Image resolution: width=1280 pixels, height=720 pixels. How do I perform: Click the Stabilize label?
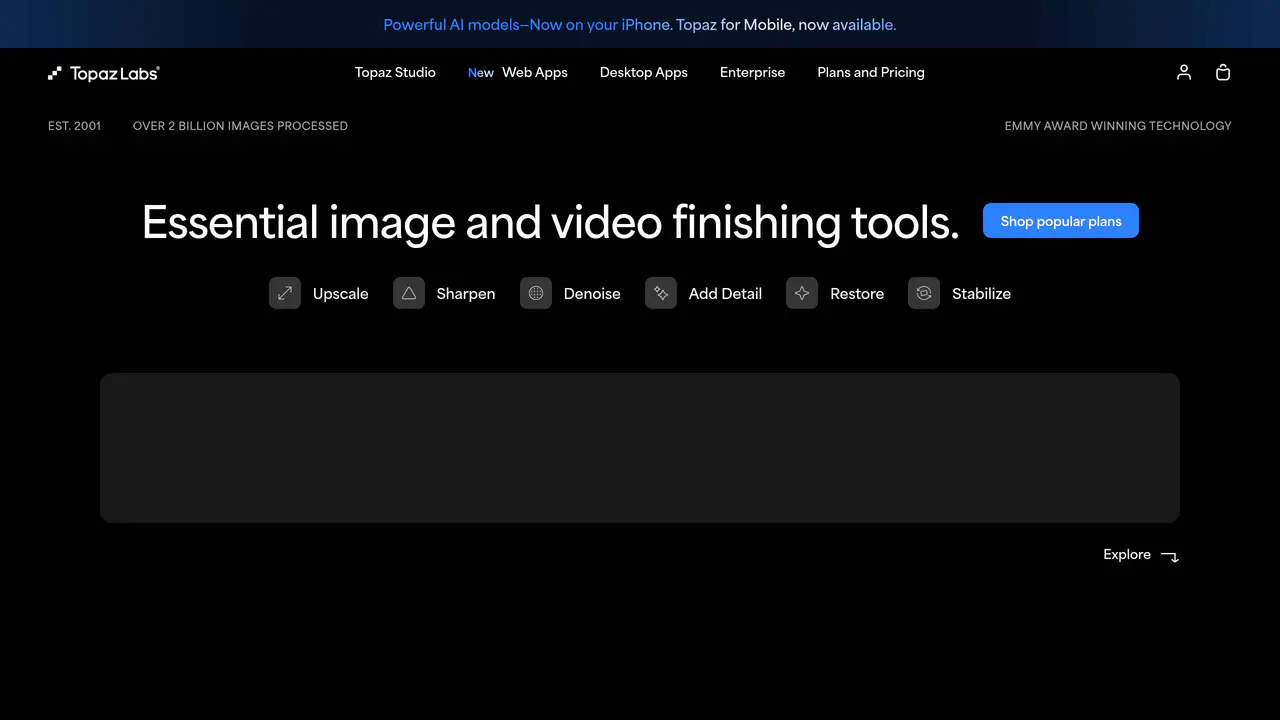coord(981,293)
